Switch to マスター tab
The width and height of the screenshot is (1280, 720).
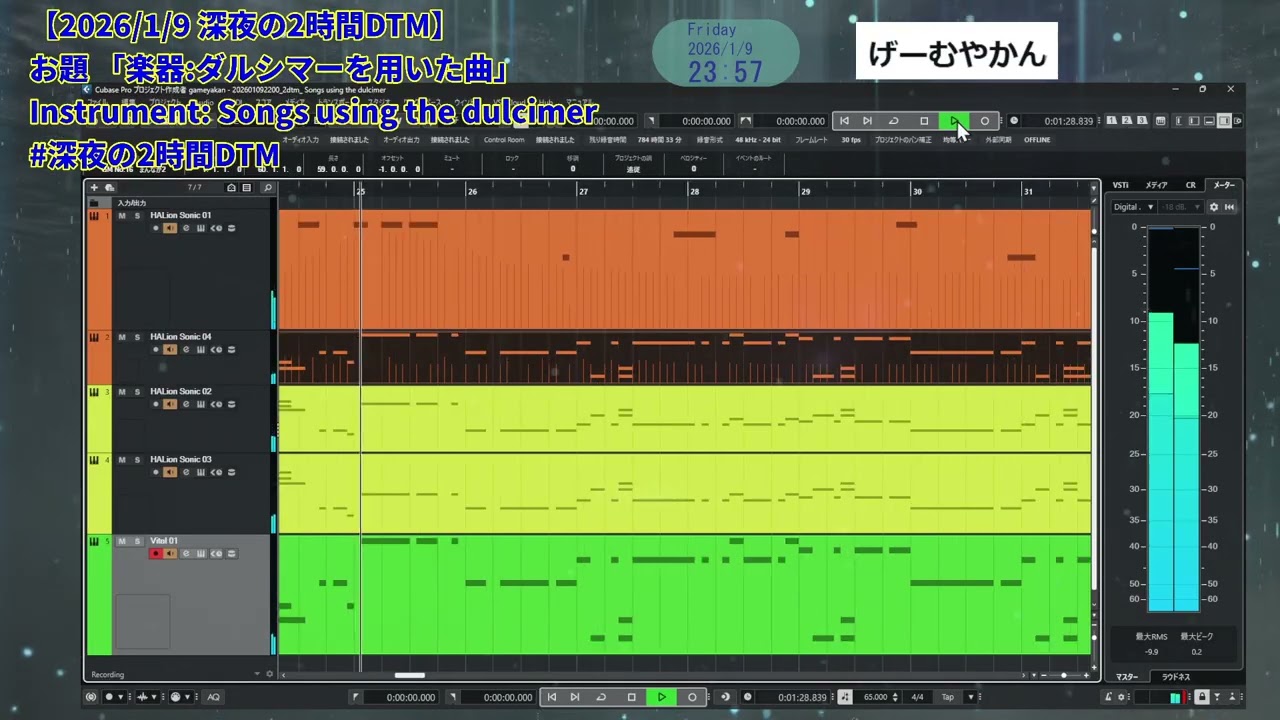click(x=1127, y=677)
